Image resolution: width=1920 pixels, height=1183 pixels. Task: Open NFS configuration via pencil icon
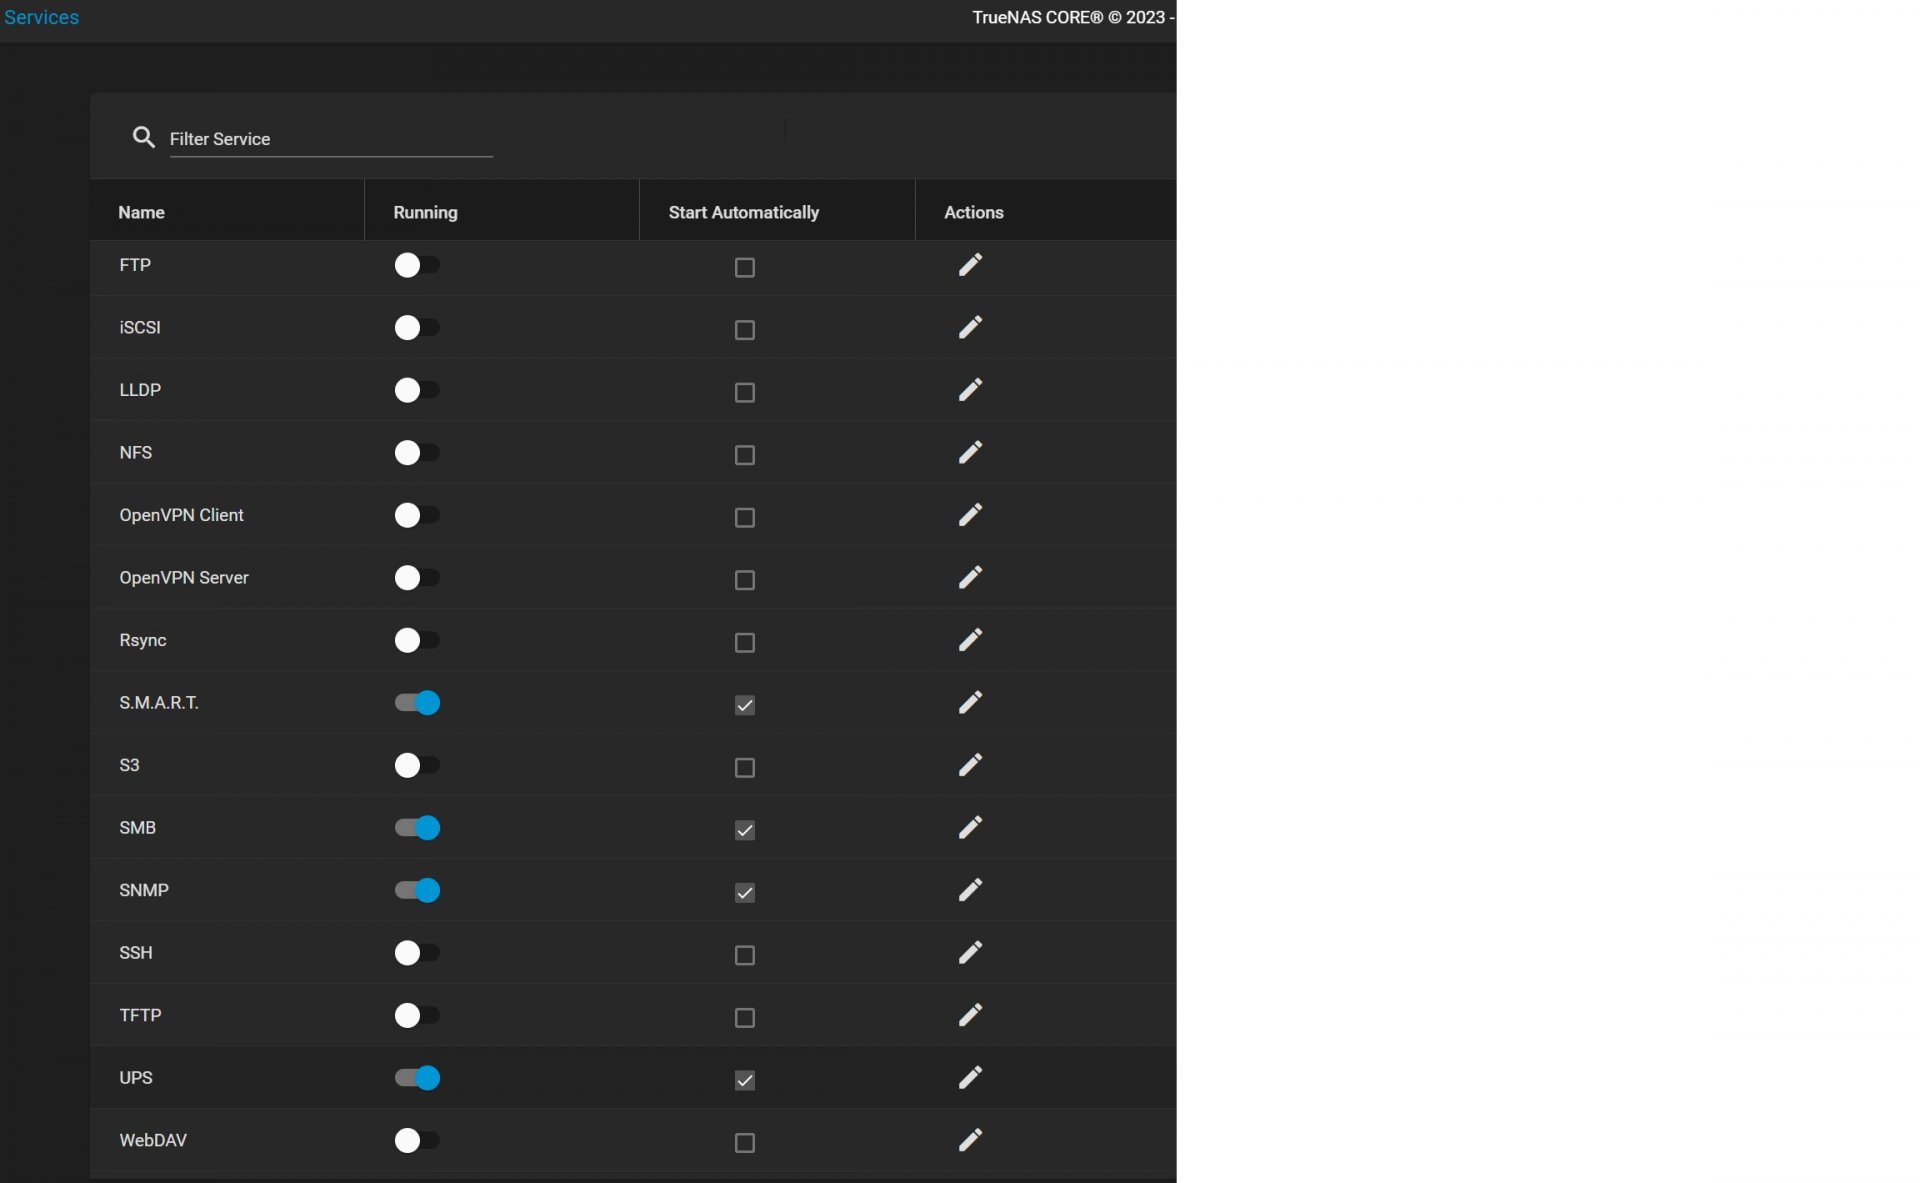click(x=969, y=452)
